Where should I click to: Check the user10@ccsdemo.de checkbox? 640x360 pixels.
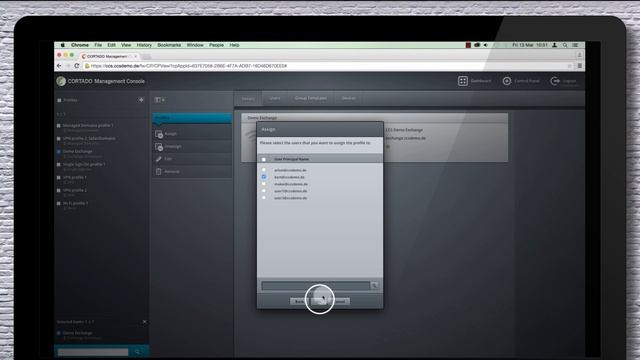tap(264, 191)
